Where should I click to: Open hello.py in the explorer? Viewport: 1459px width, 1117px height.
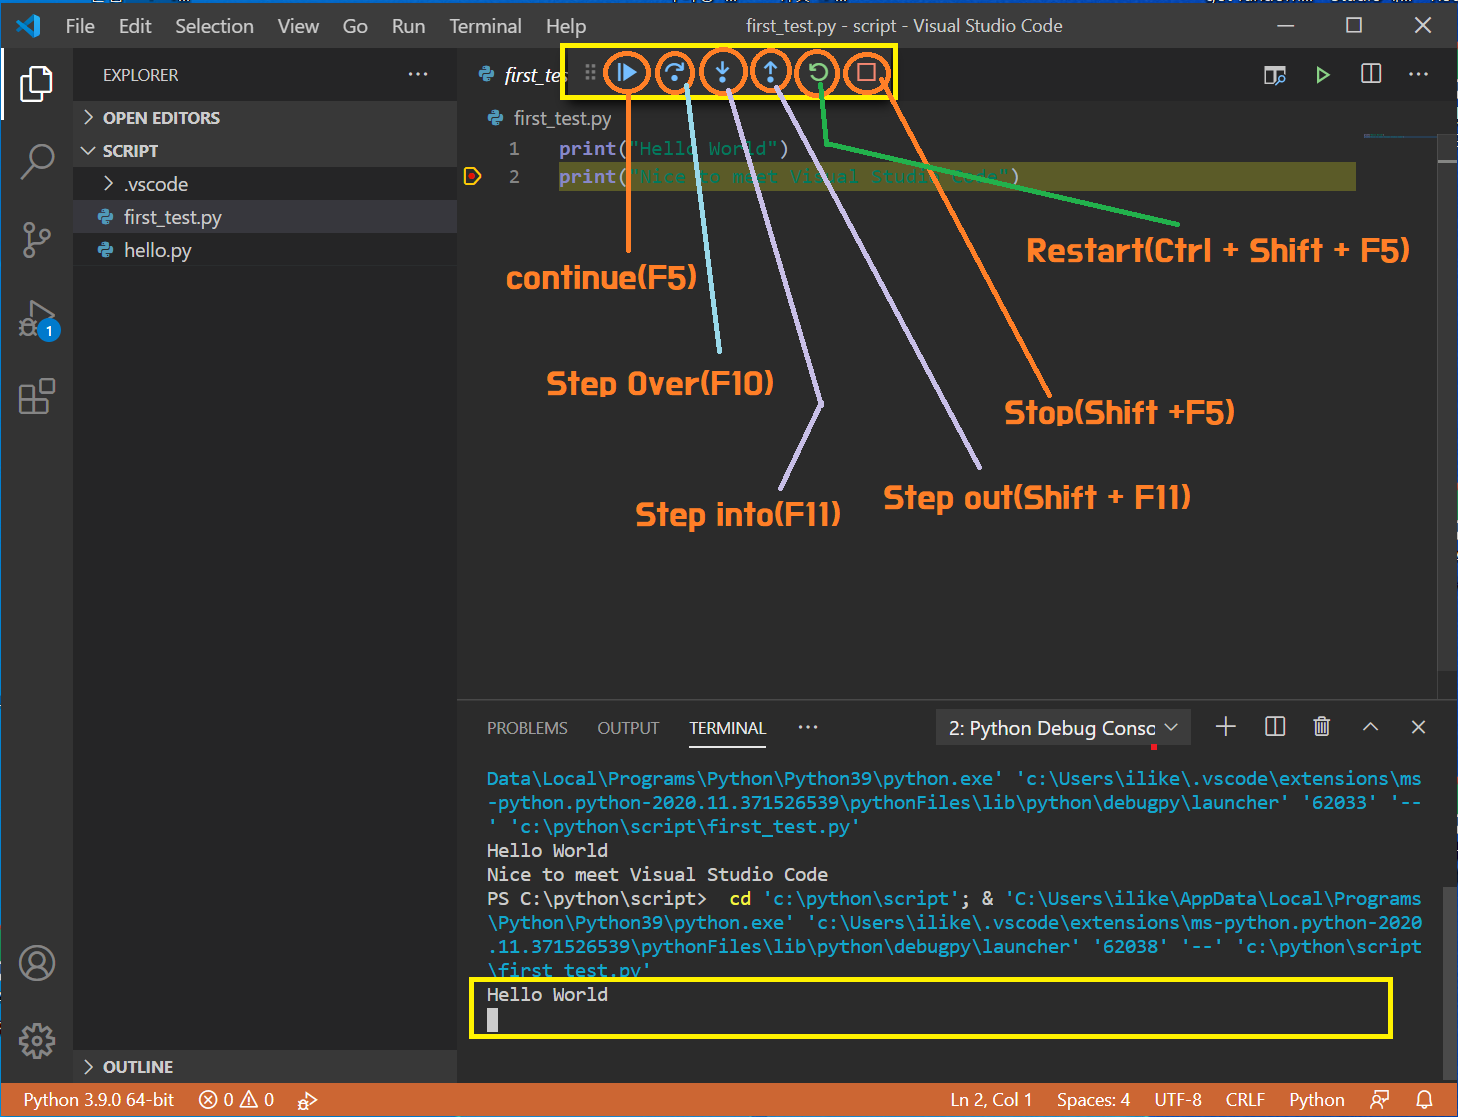coord(157,250)
